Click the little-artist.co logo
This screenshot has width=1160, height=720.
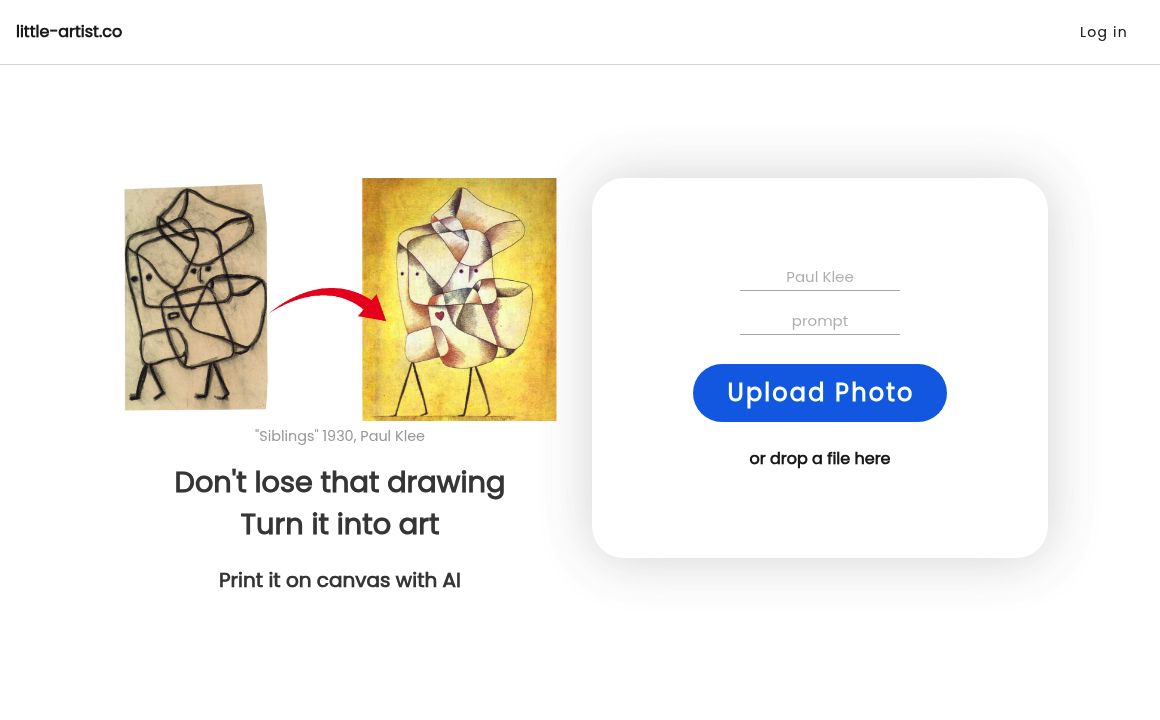(69, 32)
